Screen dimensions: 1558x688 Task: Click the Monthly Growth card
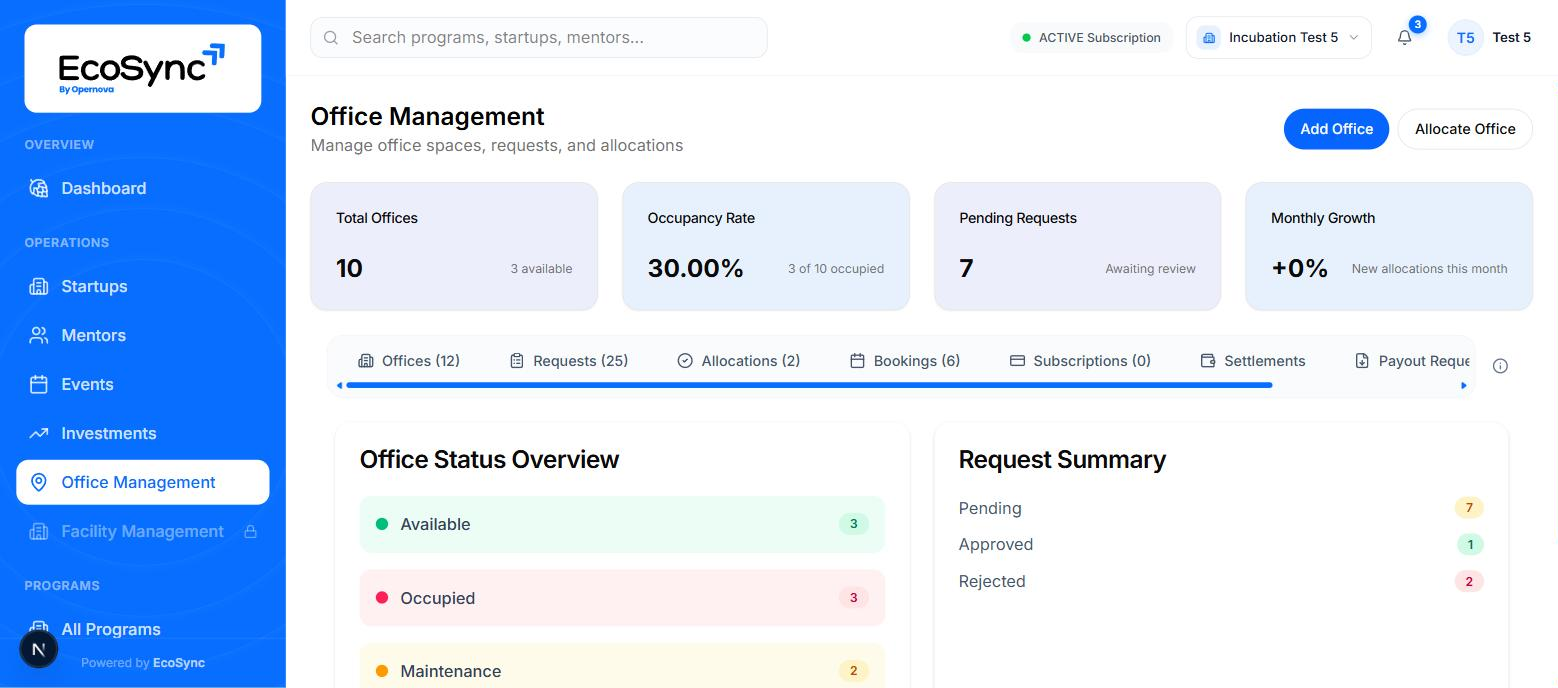[x=1389, y=246]
